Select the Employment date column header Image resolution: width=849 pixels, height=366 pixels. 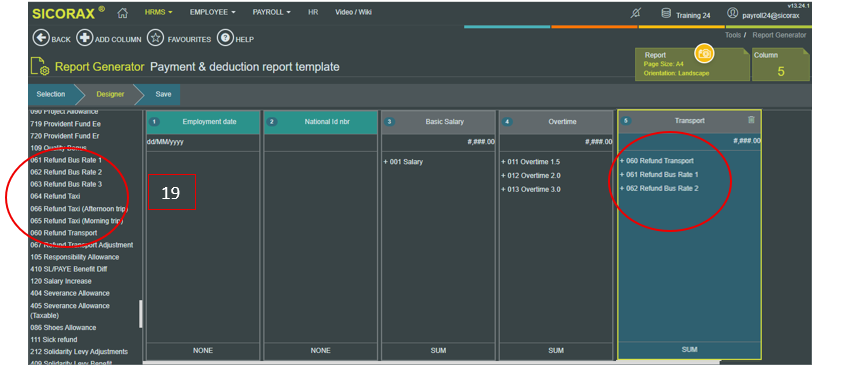pos(203,122)
